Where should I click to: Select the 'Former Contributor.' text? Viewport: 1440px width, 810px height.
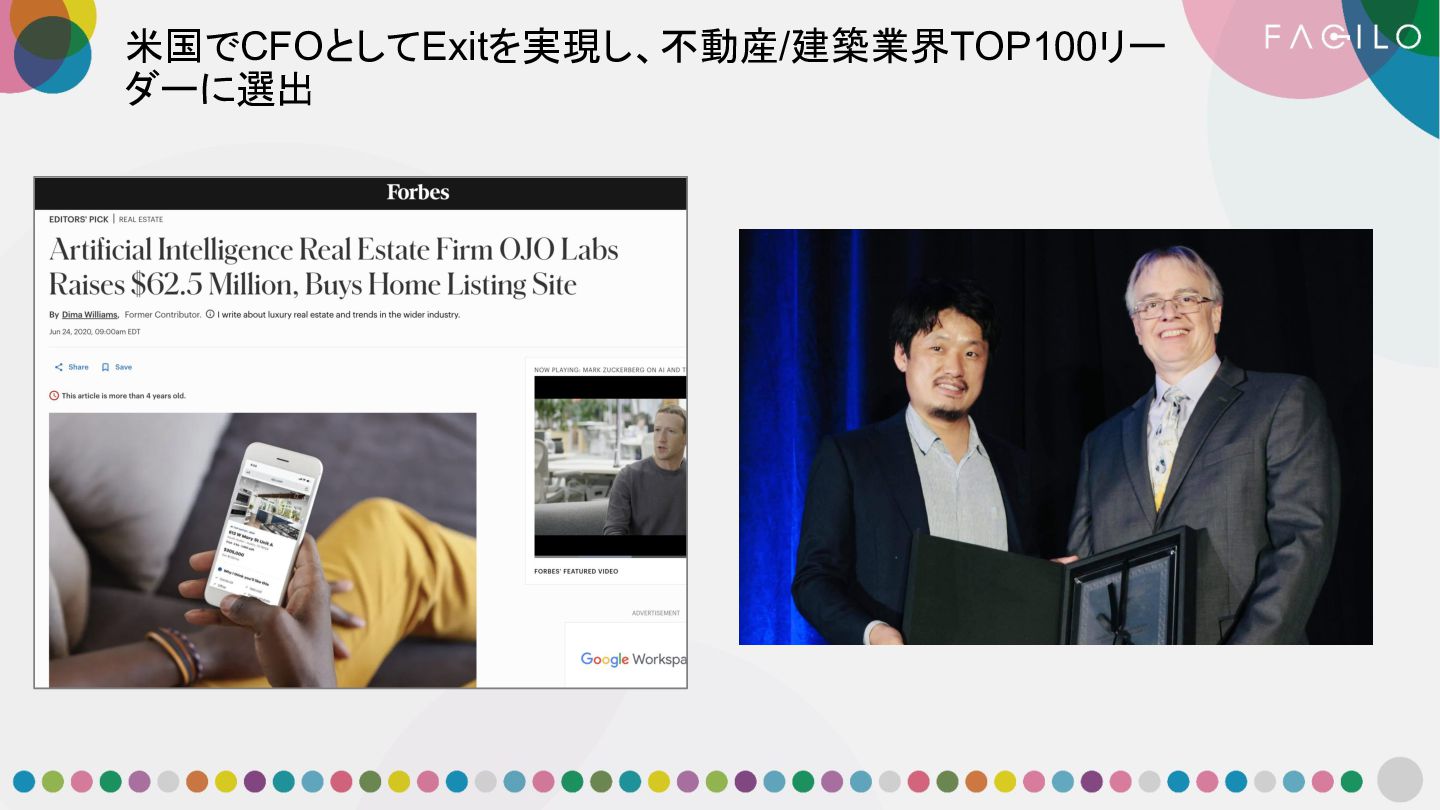pyautogui.click(x=162, y=314)
